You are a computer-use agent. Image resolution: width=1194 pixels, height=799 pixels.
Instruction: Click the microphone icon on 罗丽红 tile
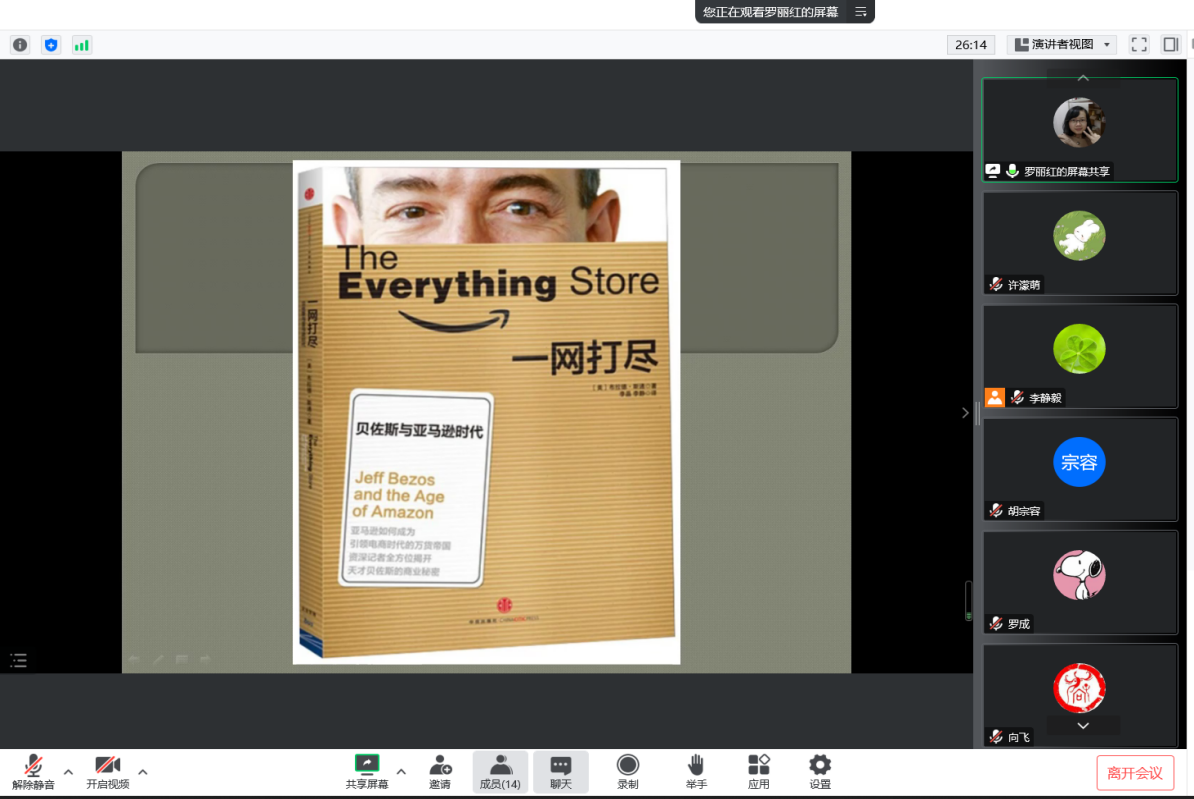coord(1012,171)
